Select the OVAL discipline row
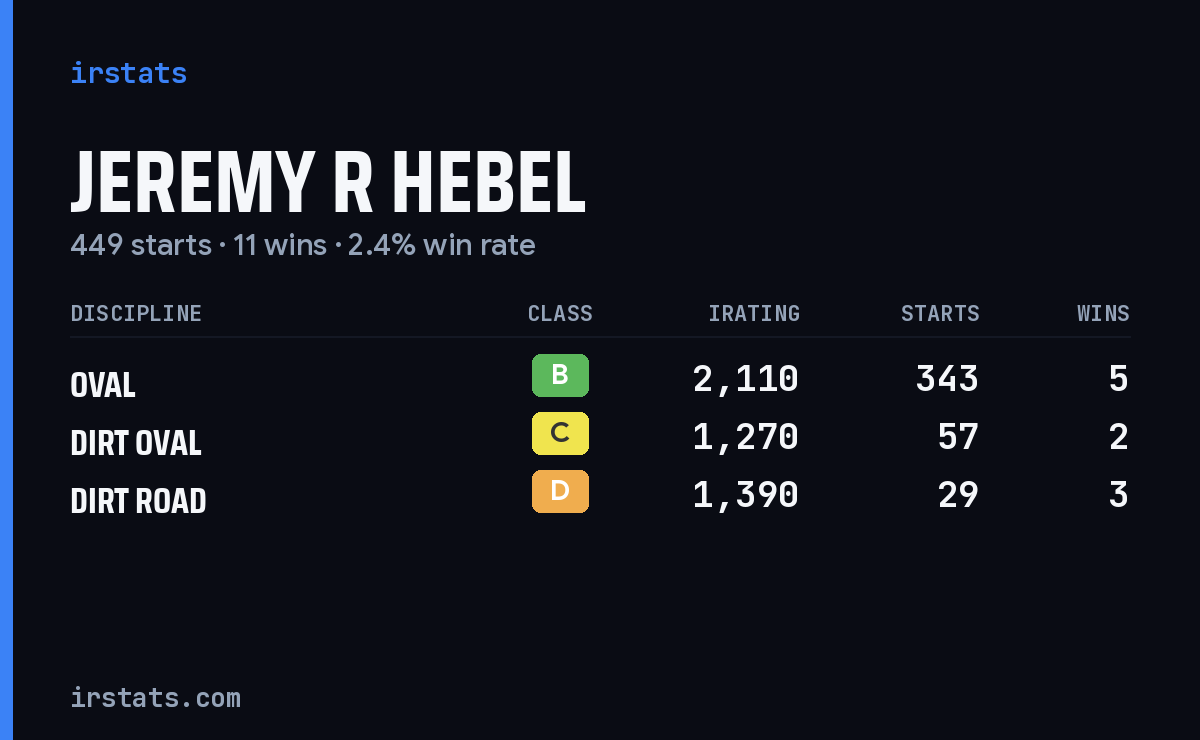 point(600,380)
